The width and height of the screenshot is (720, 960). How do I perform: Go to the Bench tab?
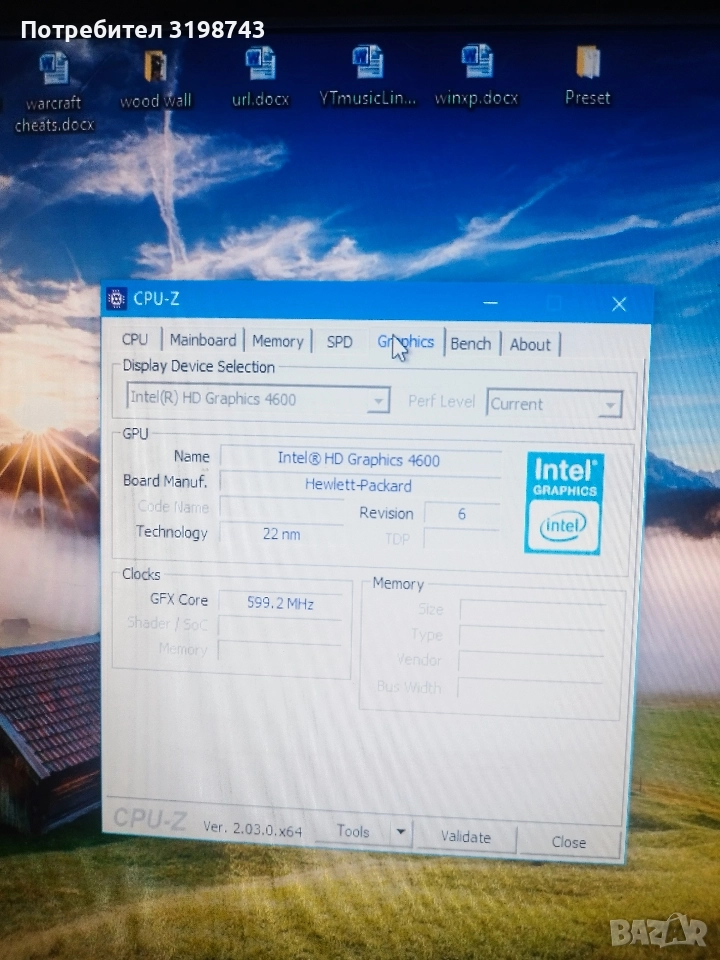tap(470, 343)
